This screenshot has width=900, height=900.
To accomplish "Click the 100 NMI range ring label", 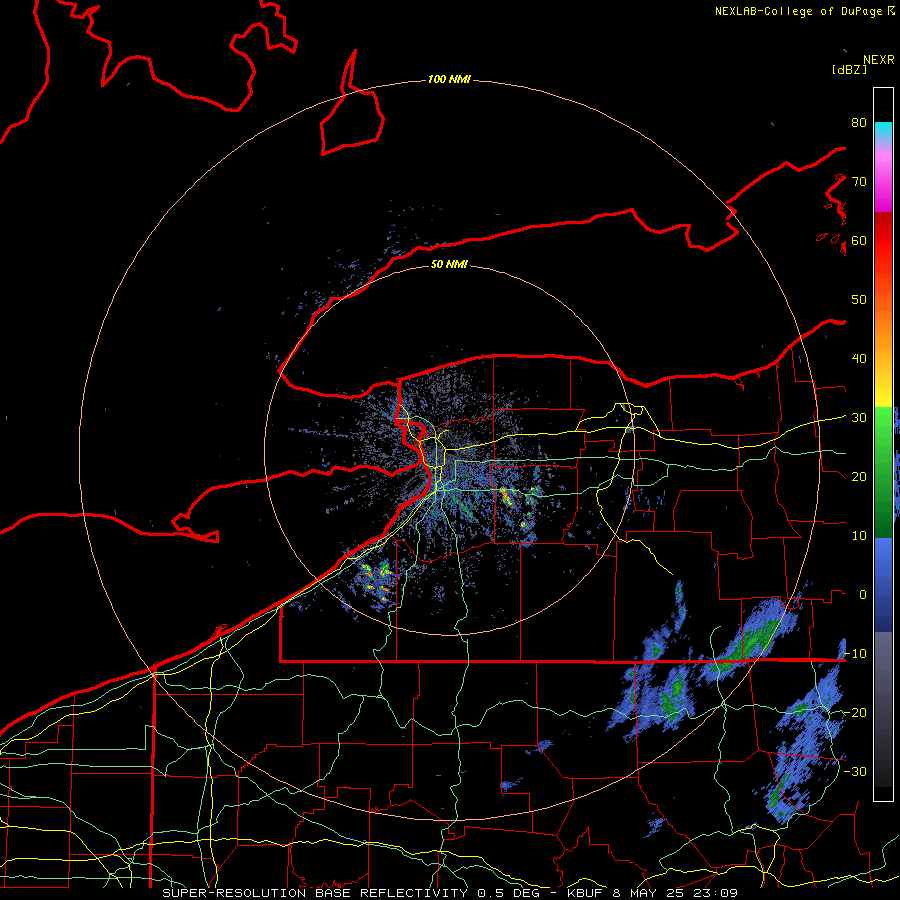I will click(x=449, y=79).
